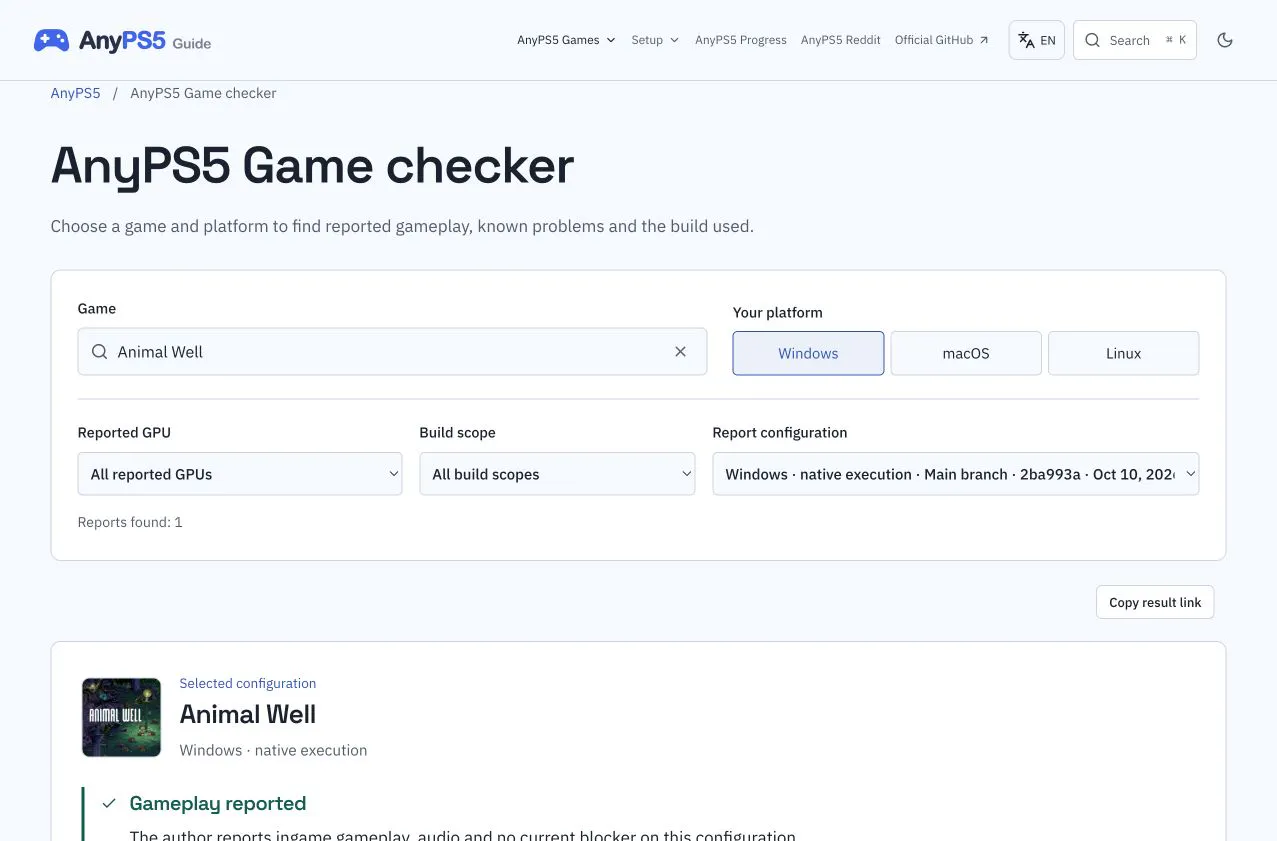Expand the Report configuration dropdown
This screenshot has height=841, width=1277.
point(955,474)
